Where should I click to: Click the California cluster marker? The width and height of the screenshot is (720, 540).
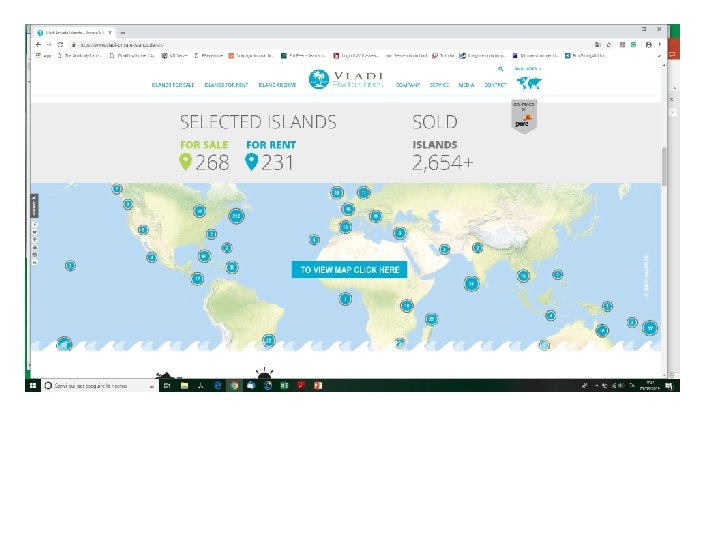click(x=143, y=230)
